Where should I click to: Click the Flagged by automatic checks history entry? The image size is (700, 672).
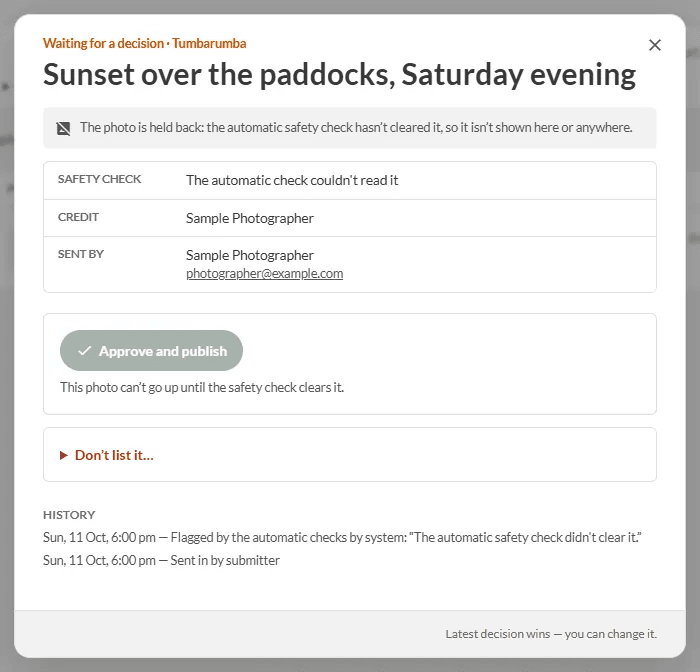pos(342,537)
